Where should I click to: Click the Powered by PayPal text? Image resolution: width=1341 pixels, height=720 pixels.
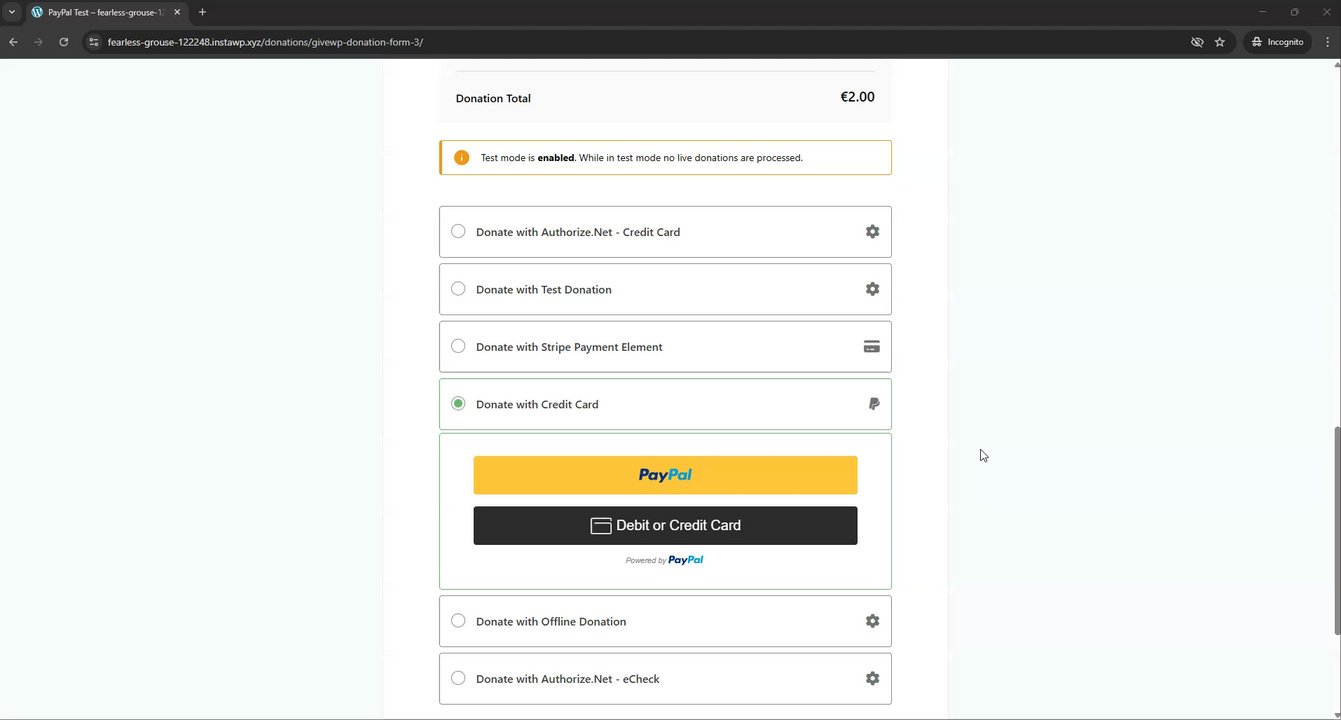pos(664,560)
